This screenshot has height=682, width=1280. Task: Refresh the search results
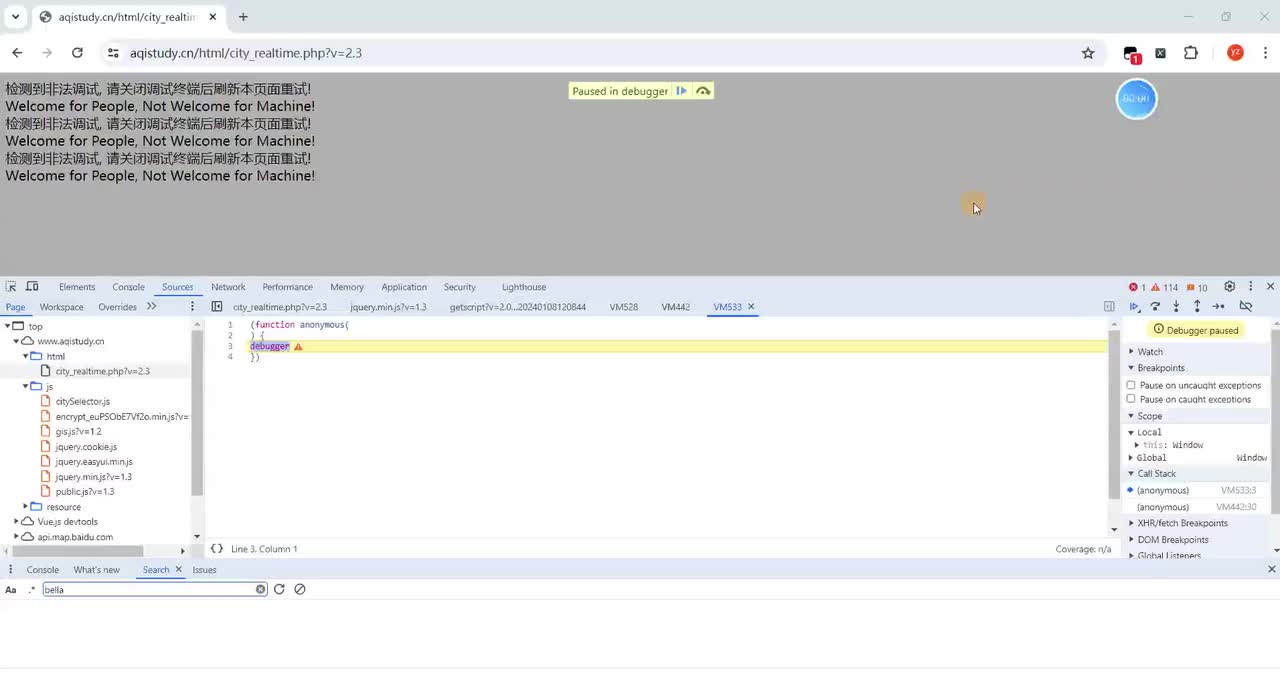(279, 590)
